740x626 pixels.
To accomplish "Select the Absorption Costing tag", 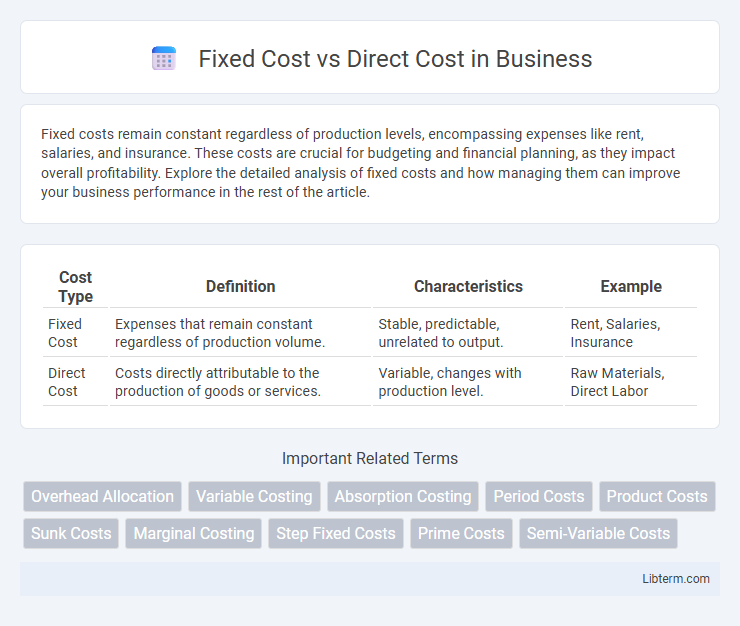I will pyautogui.click(x=403, y=496).
